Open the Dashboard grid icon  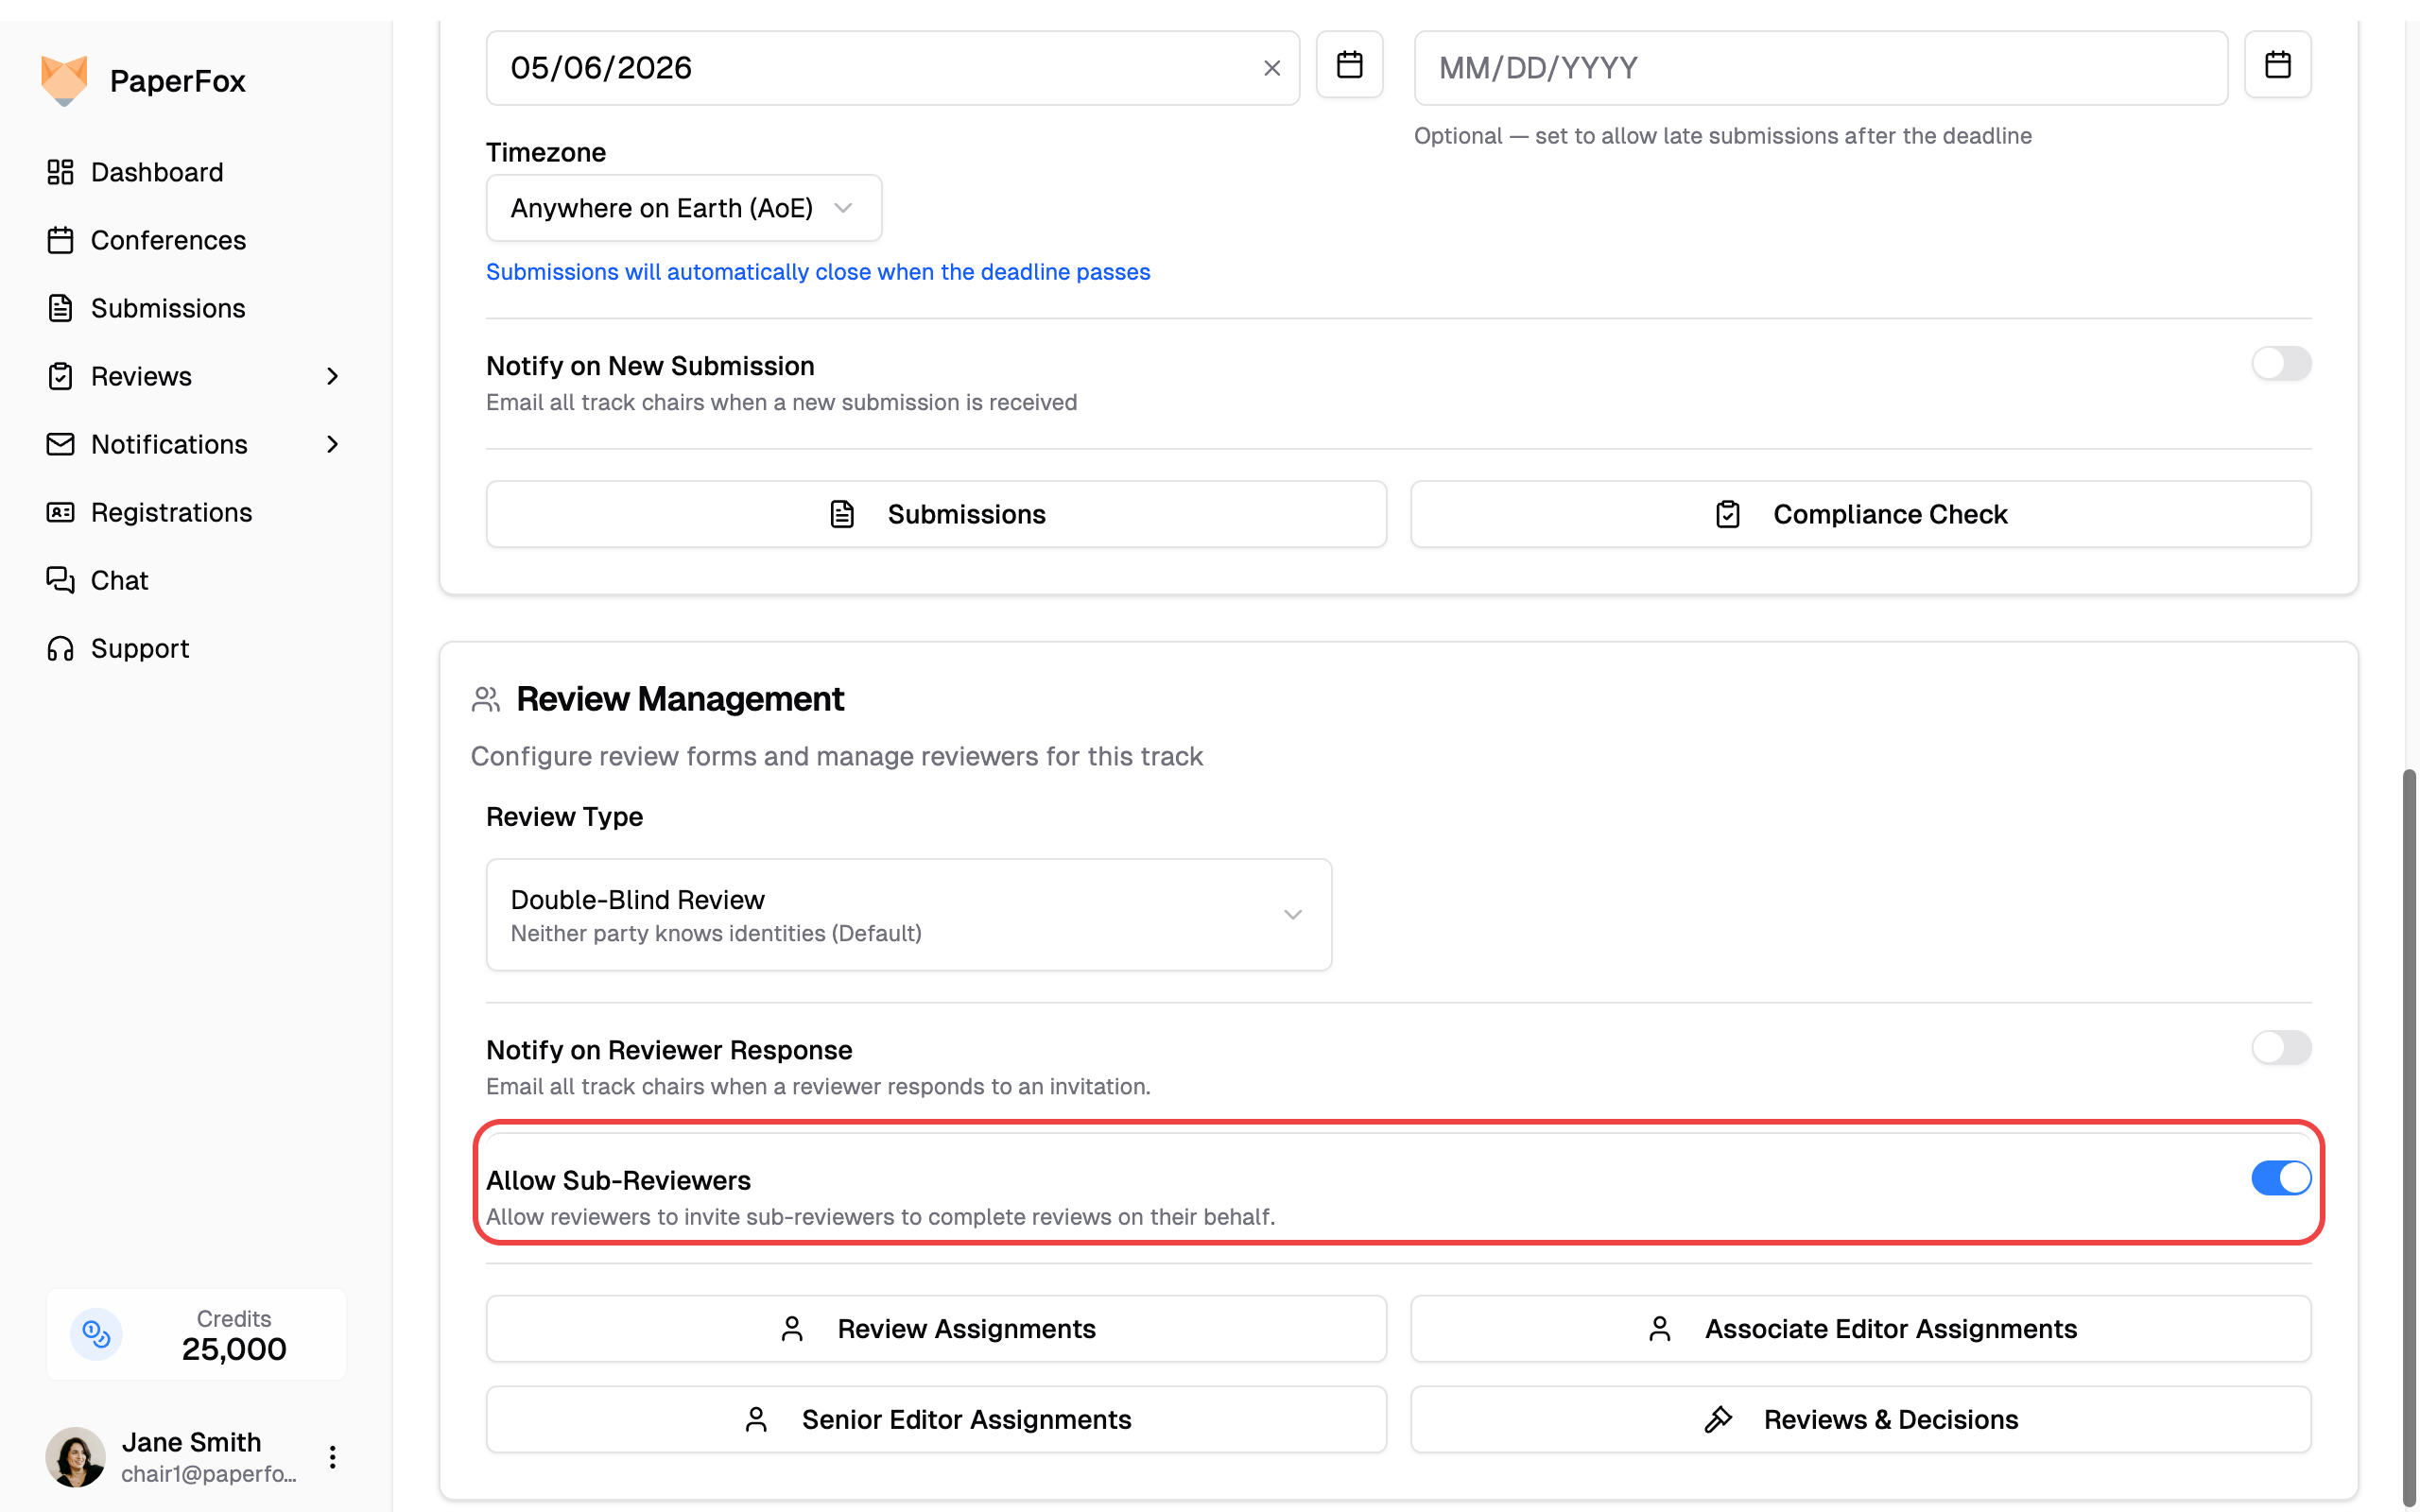[60, 172]
